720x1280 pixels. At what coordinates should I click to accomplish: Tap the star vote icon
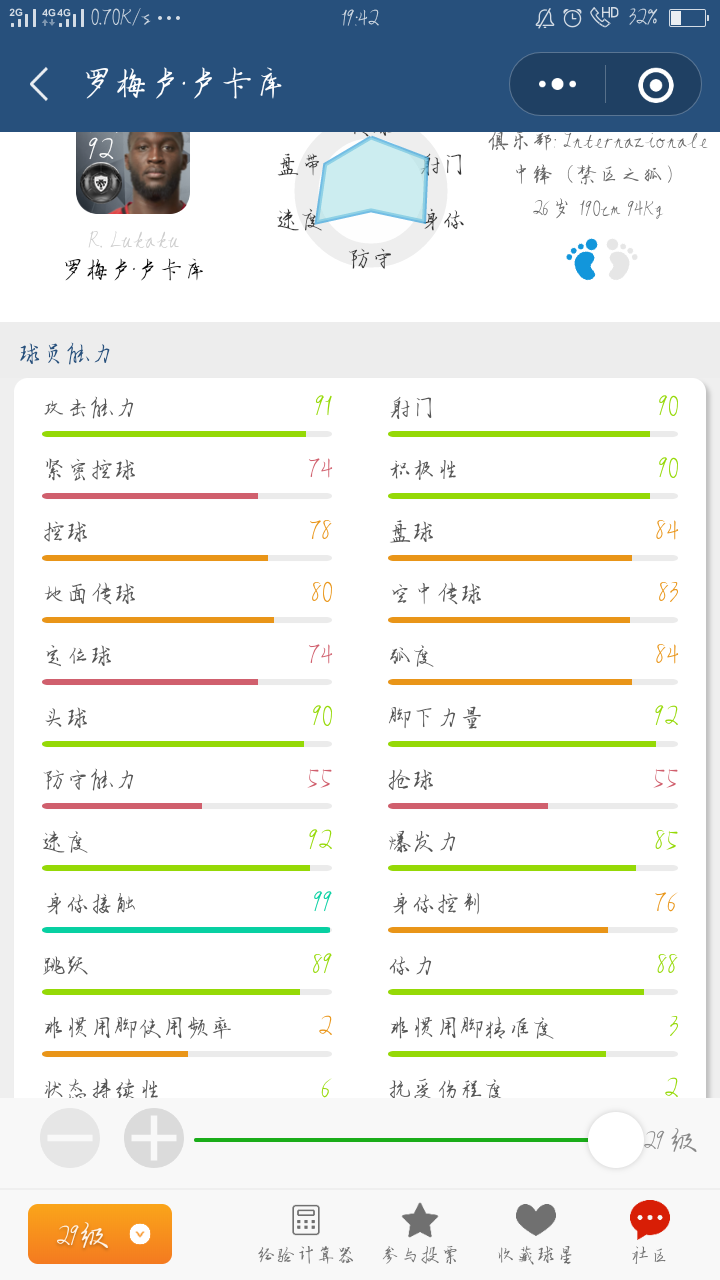420,1220
